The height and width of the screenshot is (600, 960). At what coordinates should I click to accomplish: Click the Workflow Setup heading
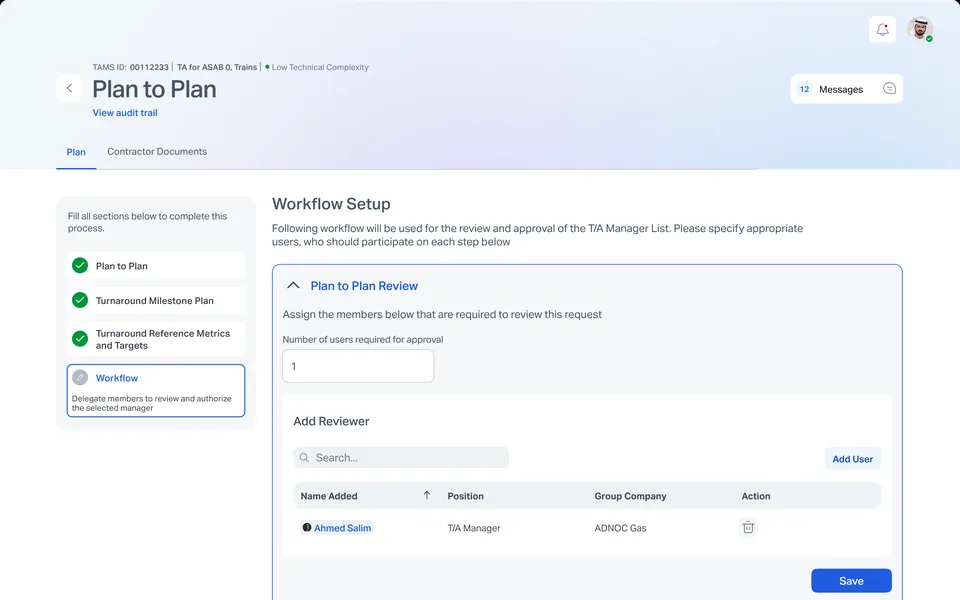tap(331, 204)
